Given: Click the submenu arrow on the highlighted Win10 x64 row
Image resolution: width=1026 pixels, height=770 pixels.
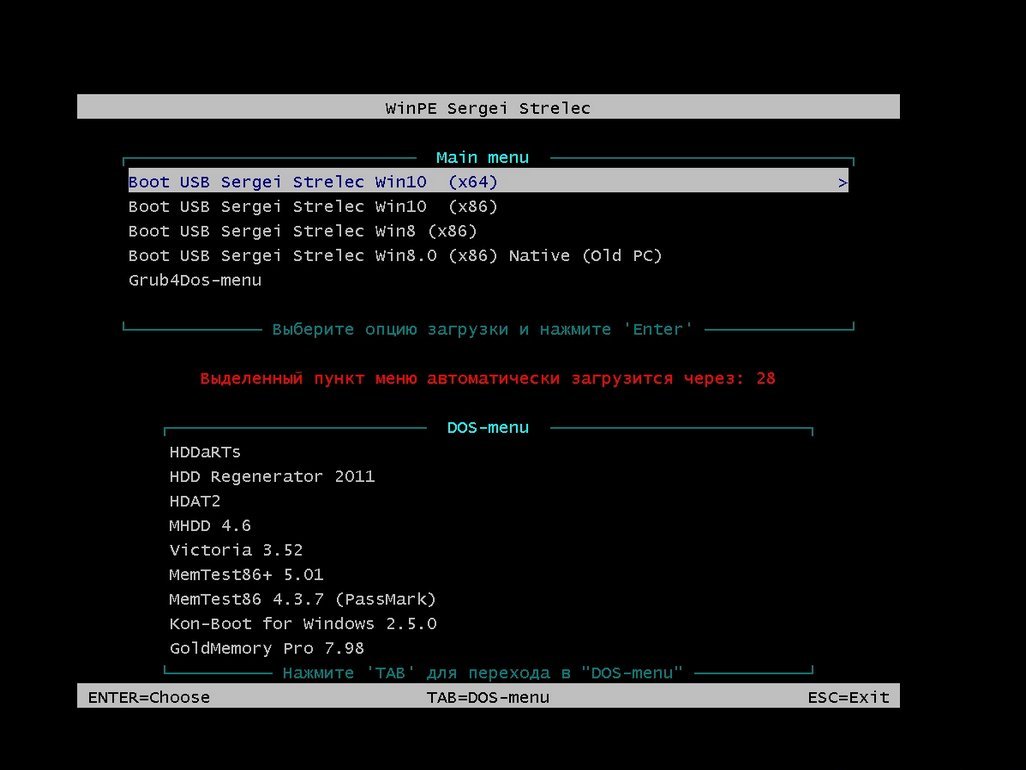Looking at the screenshot, I should click(843, 183).
